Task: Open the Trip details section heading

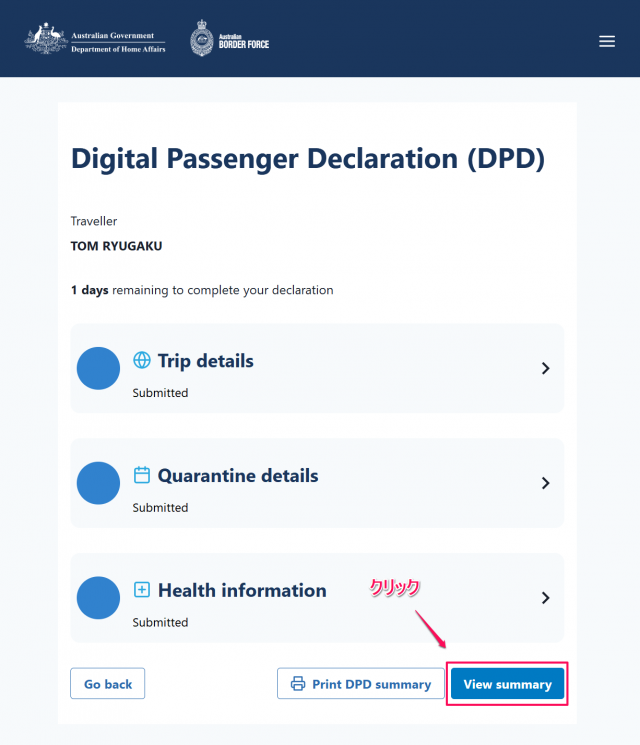Action: [x=206, y=361]
